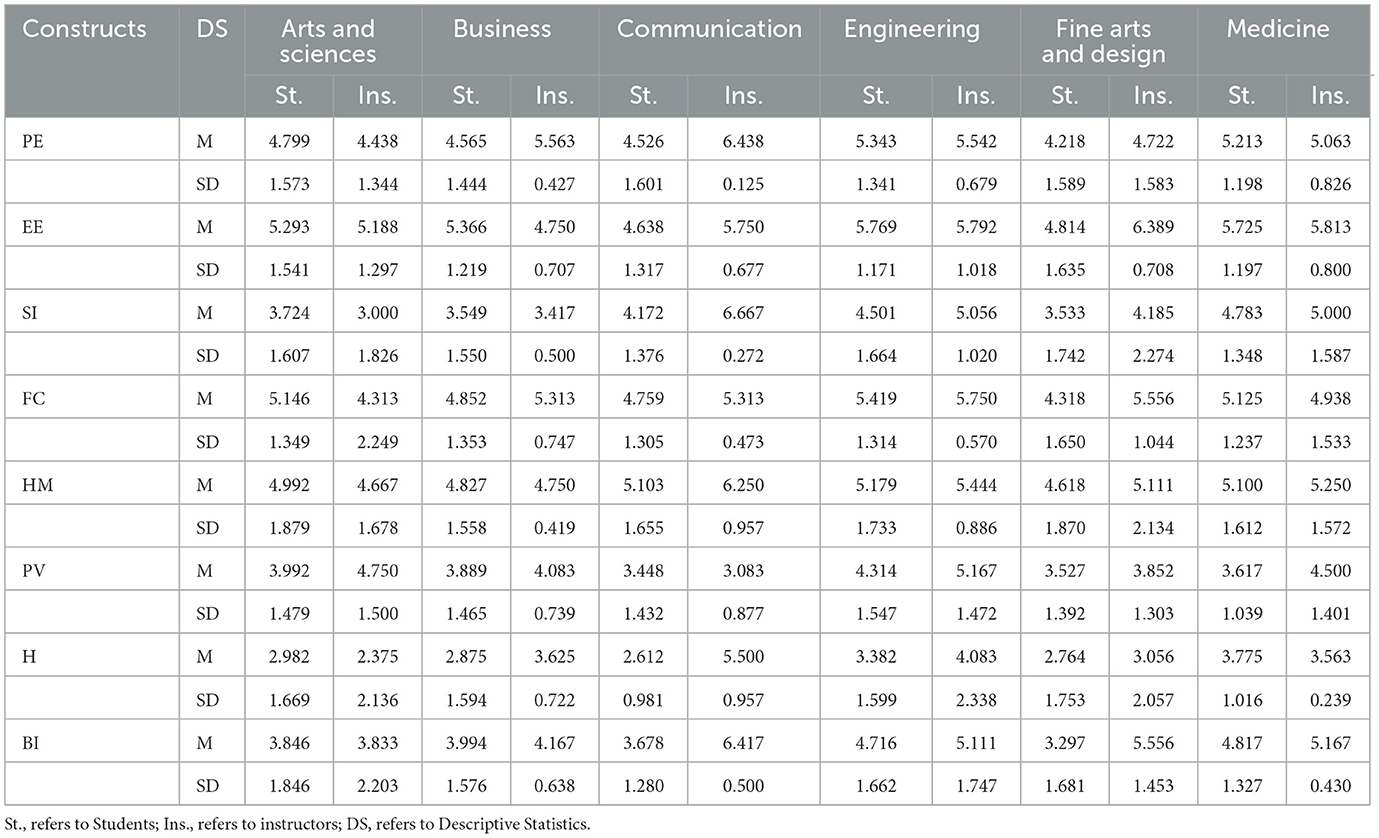Select the HM construct row label

[36, 485]
